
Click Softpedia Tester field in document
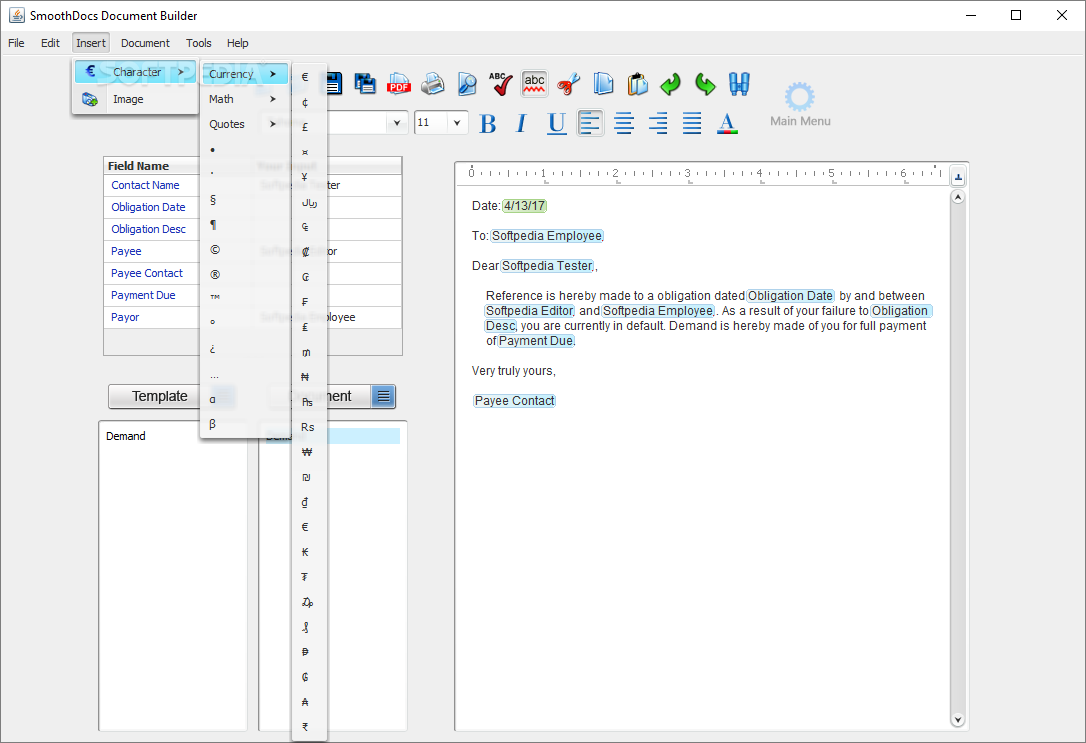547,266
